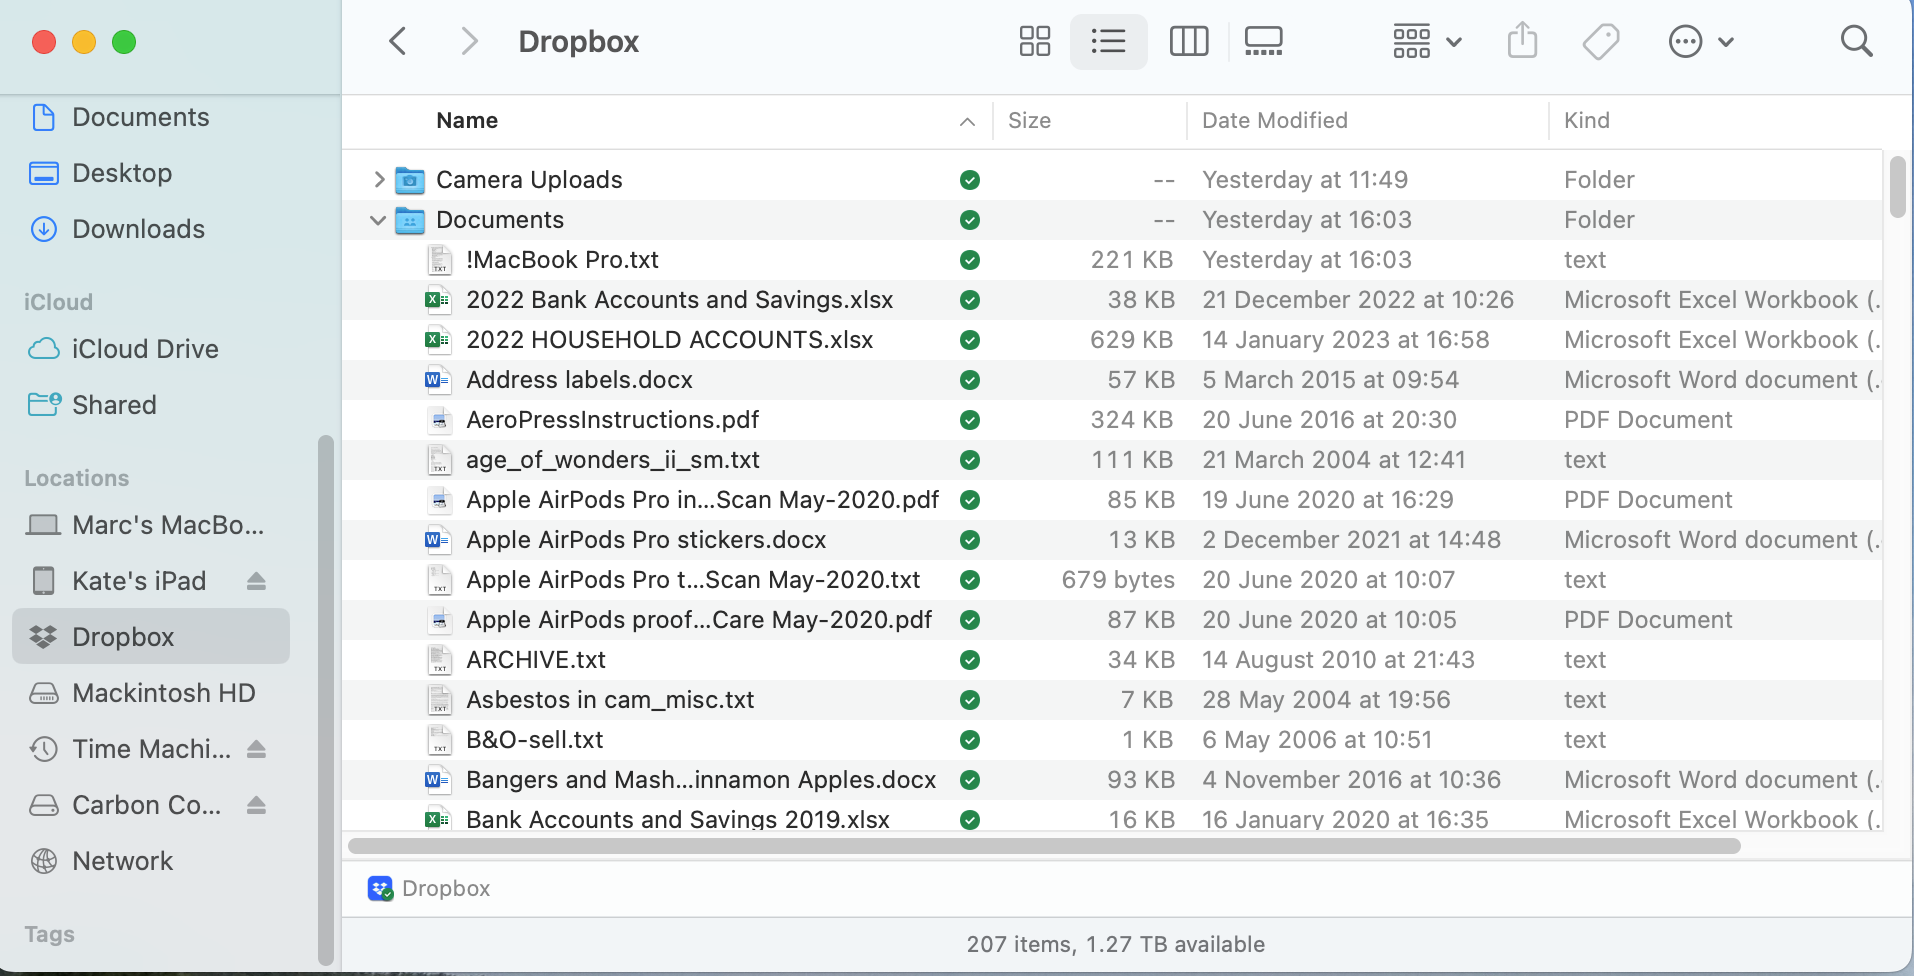Screen dimensions: 1914x976
Task: Select 2022 Bank Accounts and Savings.xlsx
Action: [1112, 299]
